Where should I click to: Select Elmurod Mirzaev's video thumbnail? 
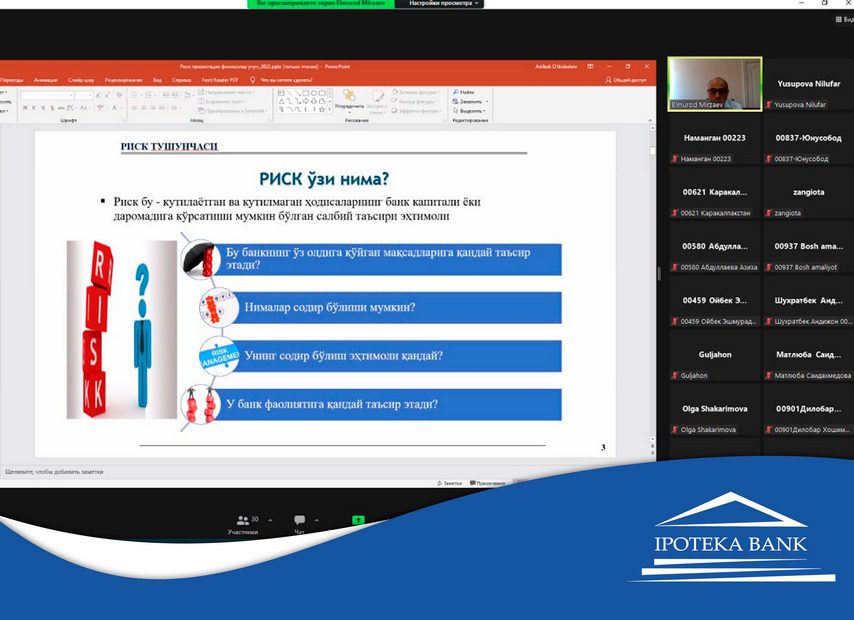(x=715, y=84)
